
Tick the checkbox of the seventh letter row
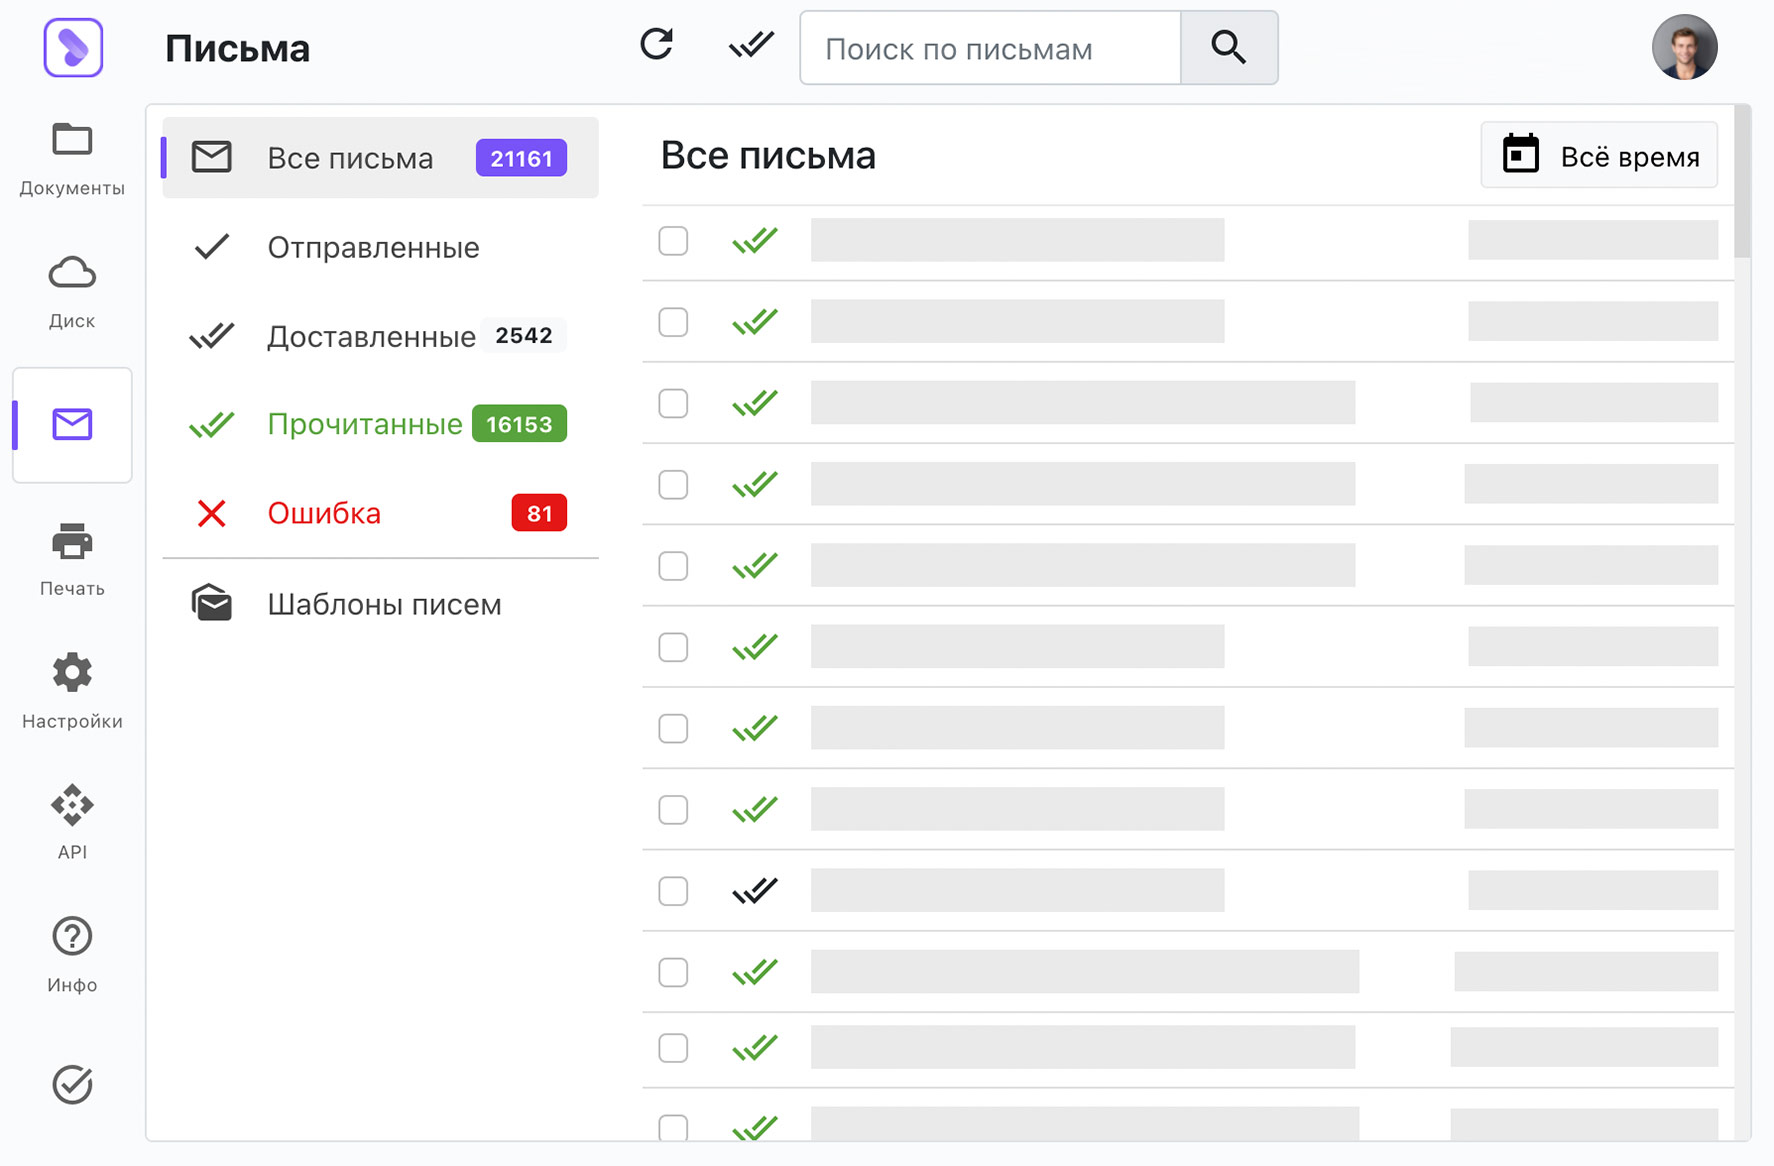pos(673,728)
